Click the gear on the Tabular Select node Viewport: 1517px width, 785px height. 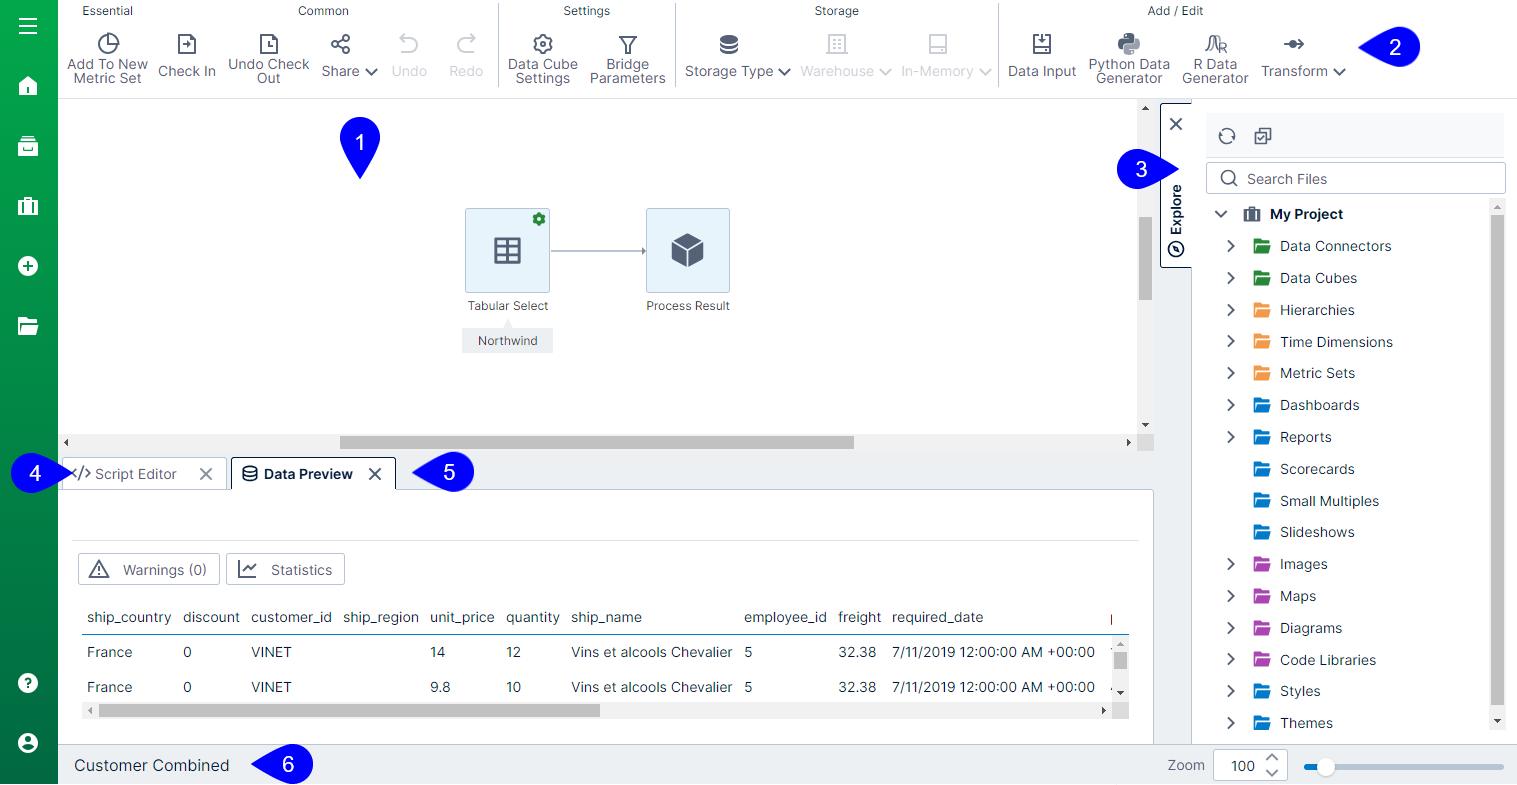pos(539,218)
